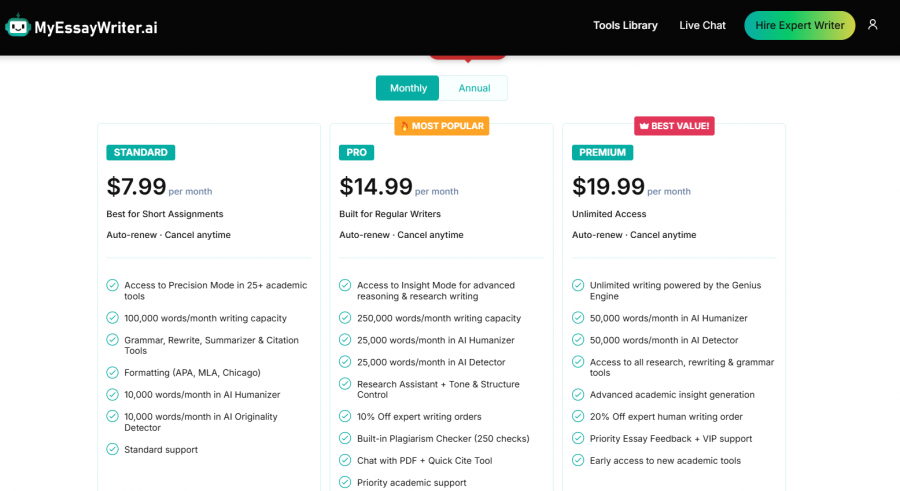Click 'Priority Essay Feedback + VIP support' text
The height and width of the screenshot is (491, 900).
click(670, 439)
